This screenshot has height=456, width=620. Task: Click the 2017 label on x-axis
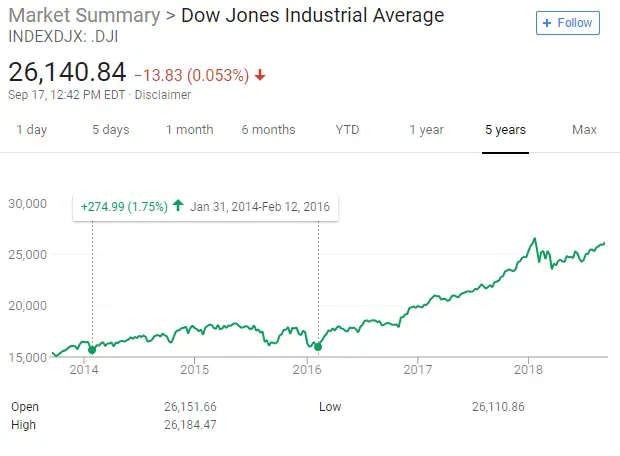tap(417, 370)
